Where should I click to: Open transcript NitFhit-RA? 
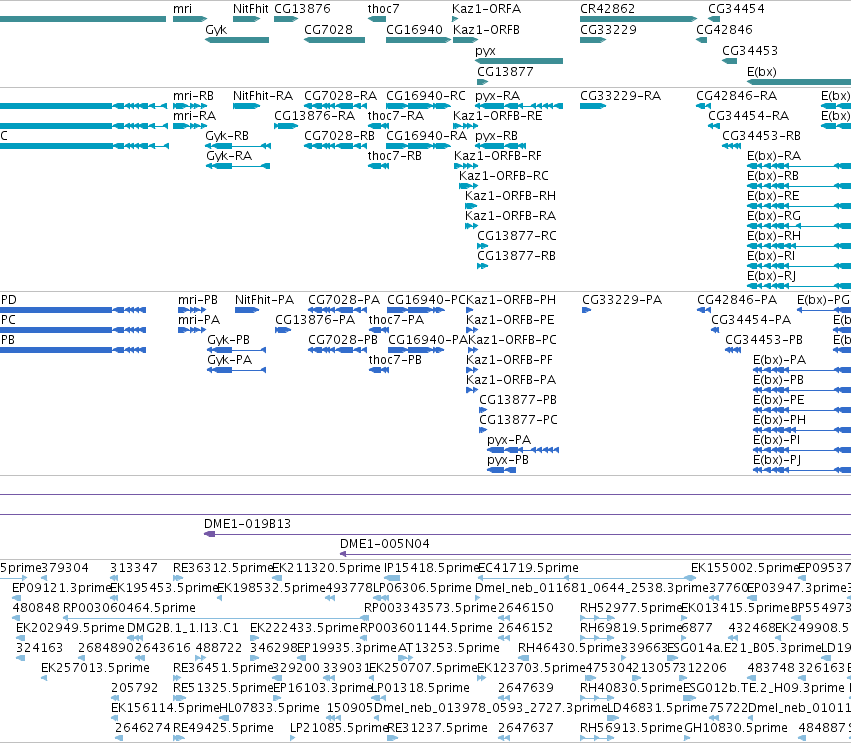[247, 106]
